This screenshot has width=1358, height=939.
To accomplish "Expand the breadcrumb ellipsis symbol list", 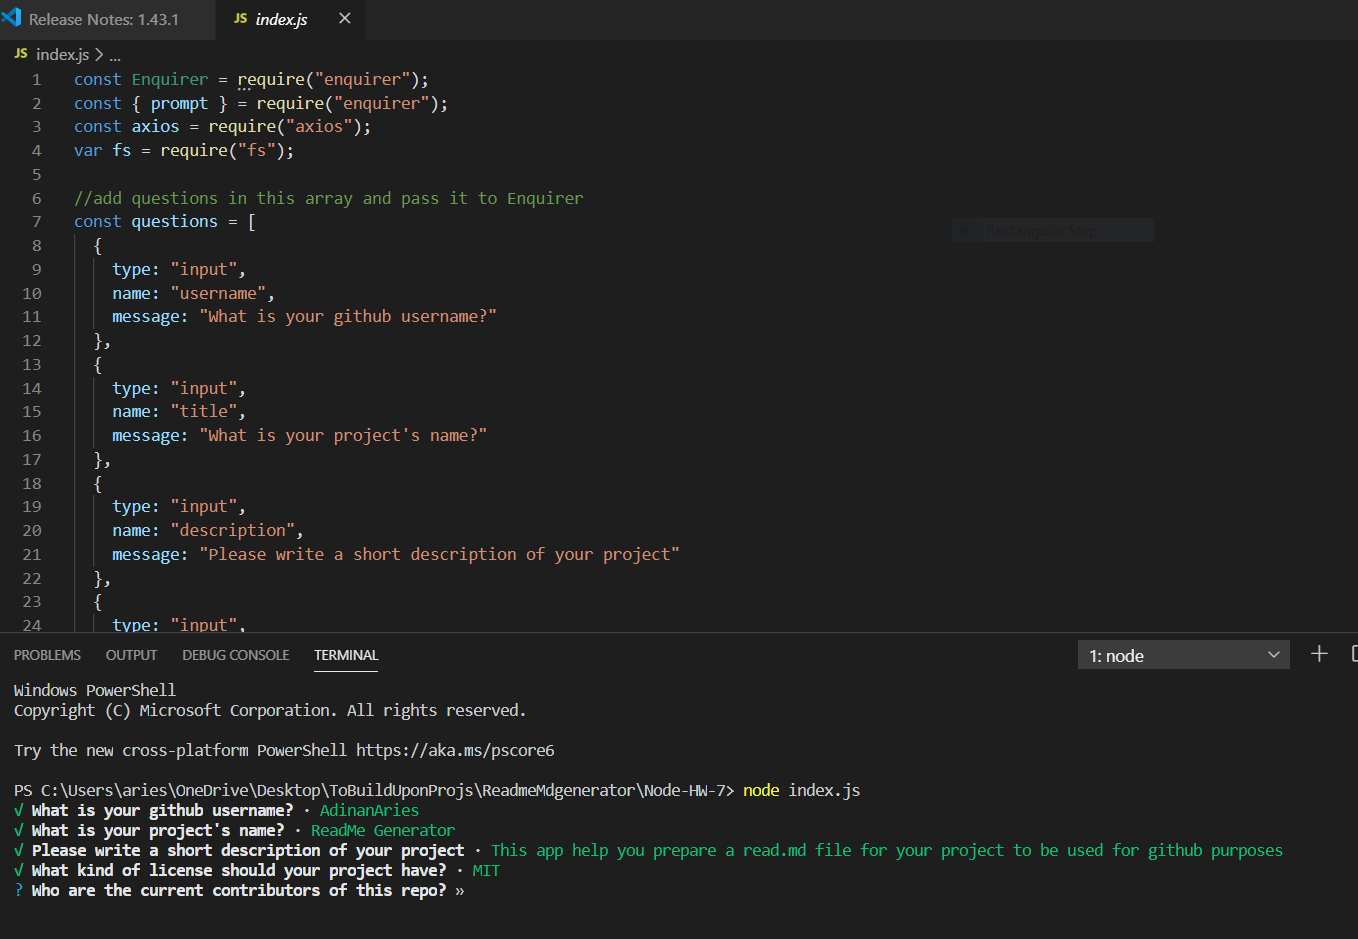I will click(115, 55).
